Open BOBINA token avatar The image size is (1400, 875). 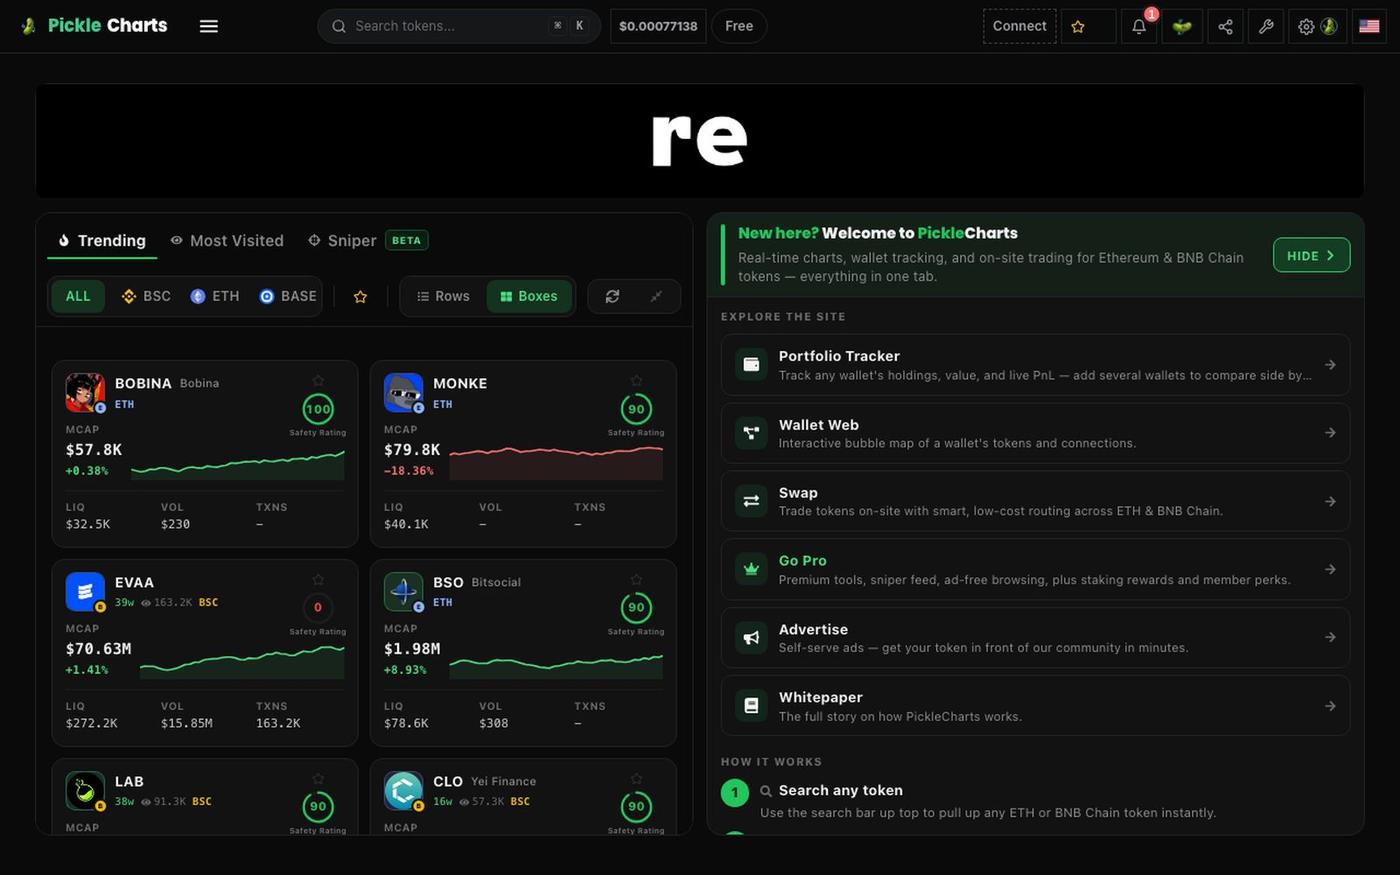point(85,392)
